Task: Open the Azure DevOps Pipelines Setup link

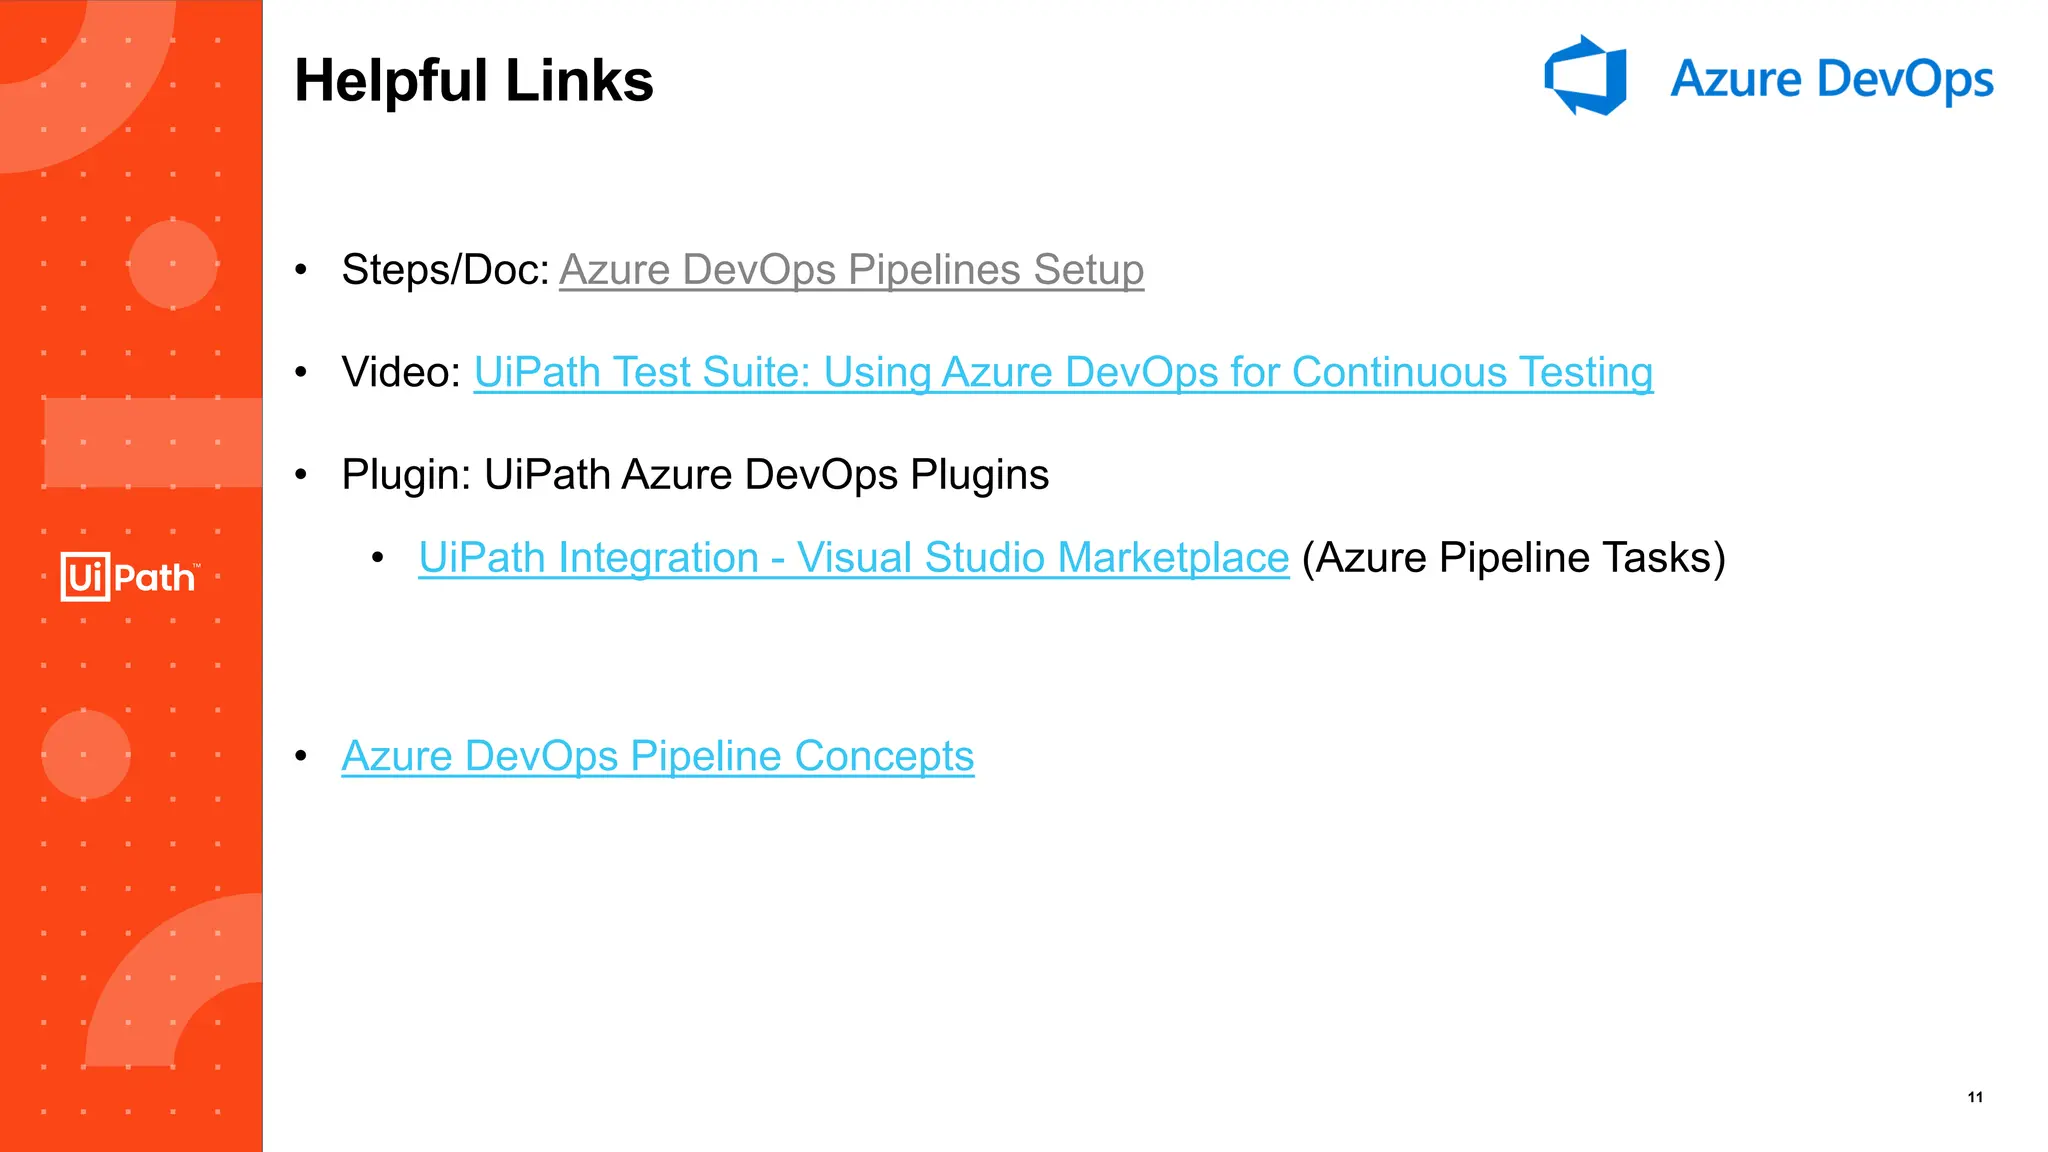Action: [x=851, y=270]
